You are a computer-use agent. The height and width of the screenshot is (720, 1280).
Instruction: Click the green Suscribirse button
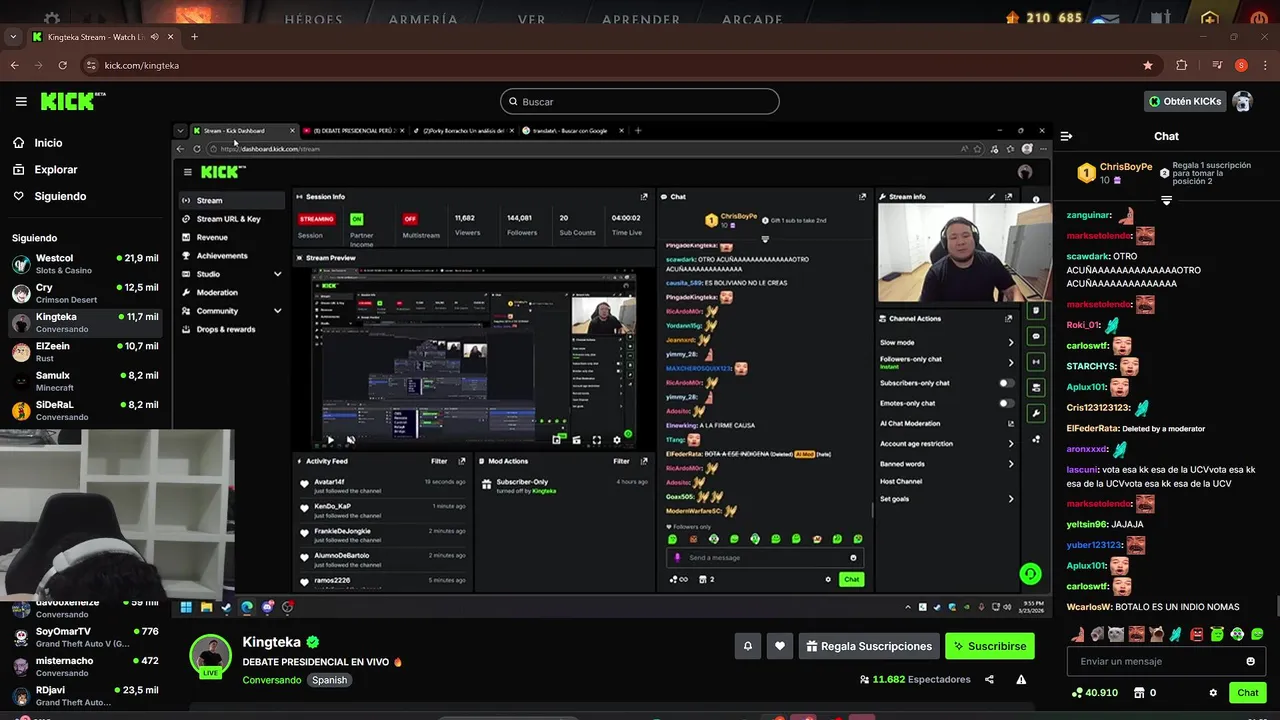point(989,646)
